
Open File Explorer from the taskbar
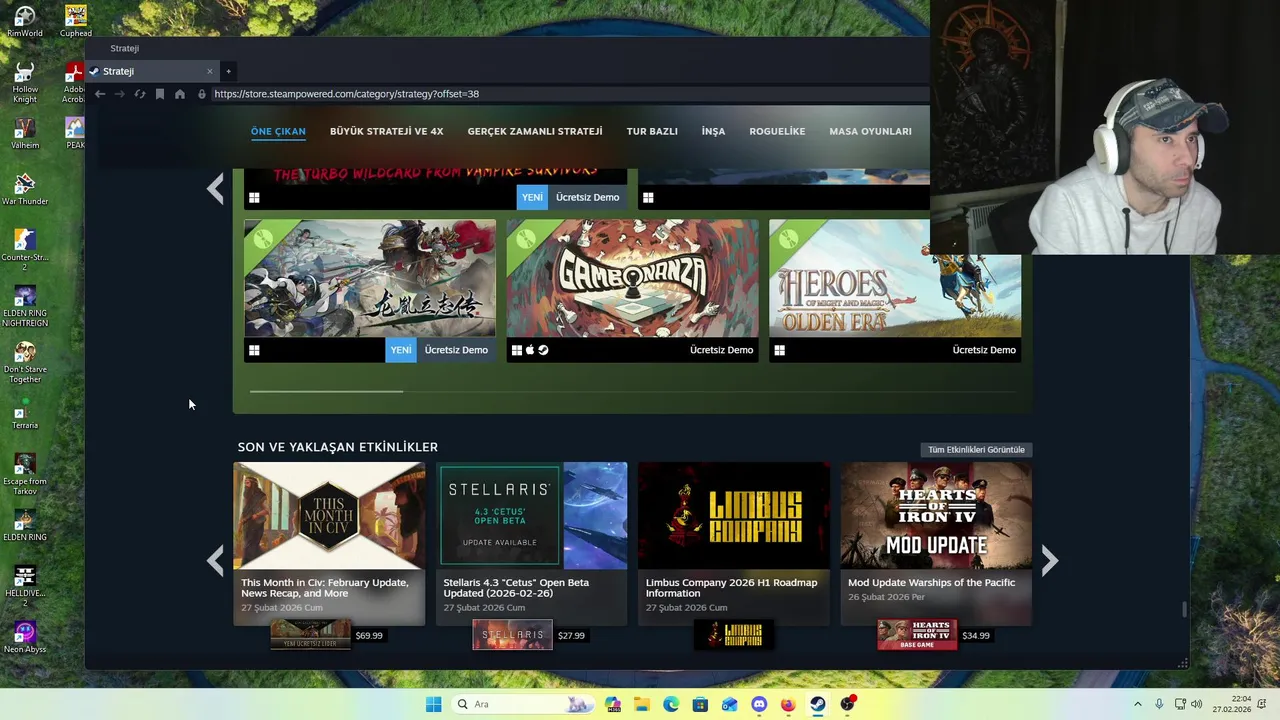(641, 704)
